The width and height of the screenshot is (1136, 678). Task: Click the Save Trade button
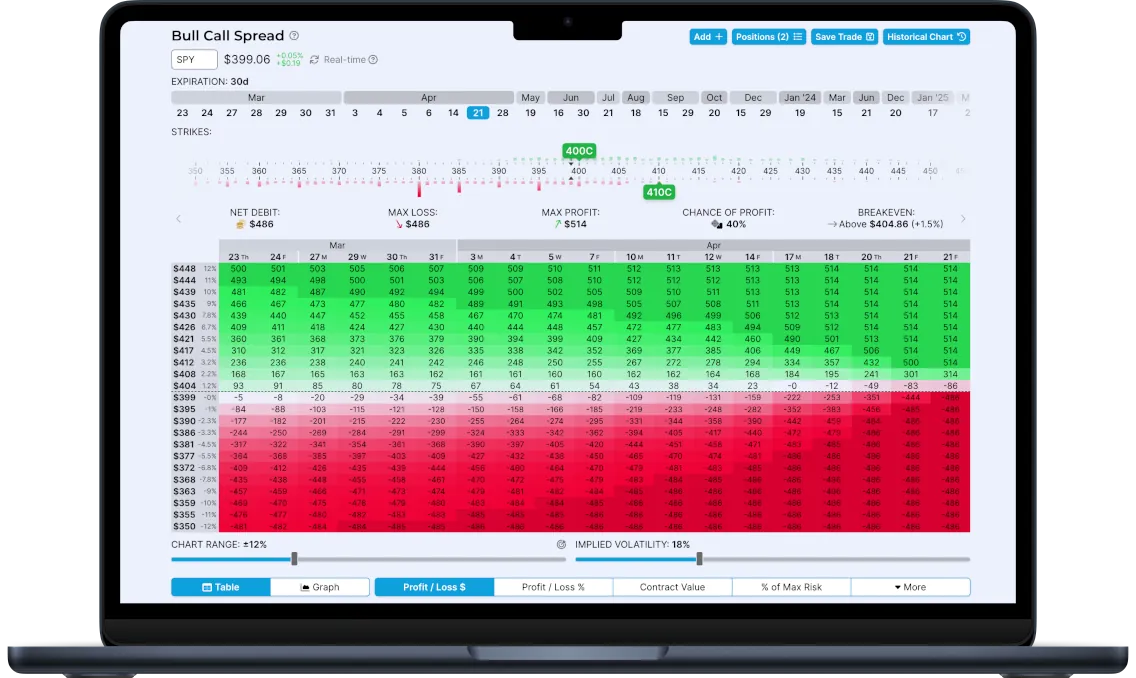tap(843, 36)
